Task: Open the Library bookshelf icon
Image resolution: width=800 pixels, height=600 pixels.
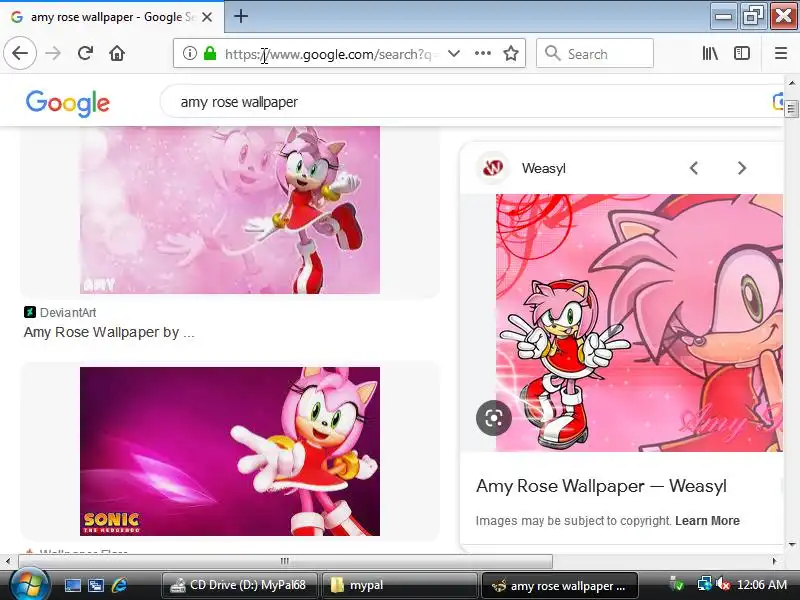Action: point(710,53)
